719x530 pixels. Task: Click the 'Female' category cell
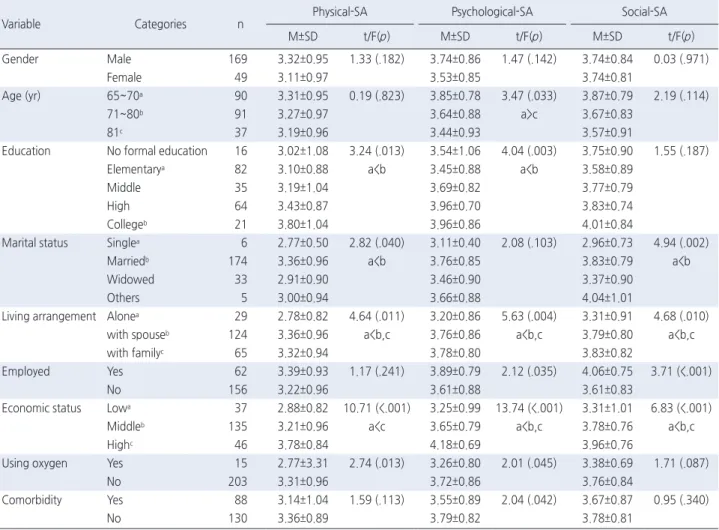(x=124, y=77)
